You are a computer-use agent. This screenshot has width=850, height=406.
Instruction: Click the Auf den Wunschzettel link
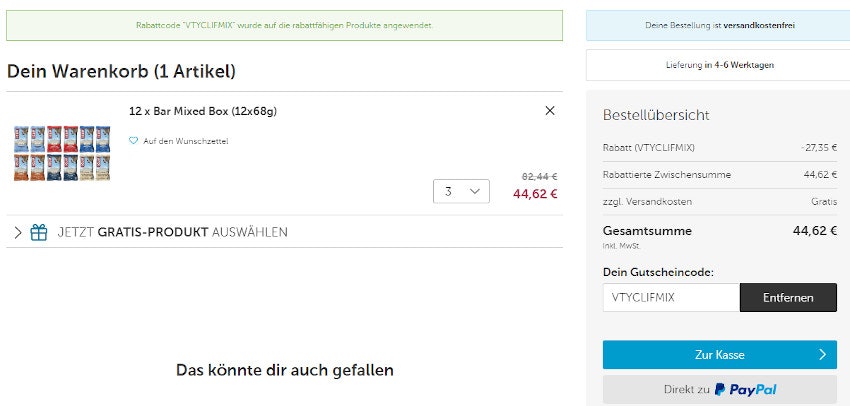pos(185,141)
